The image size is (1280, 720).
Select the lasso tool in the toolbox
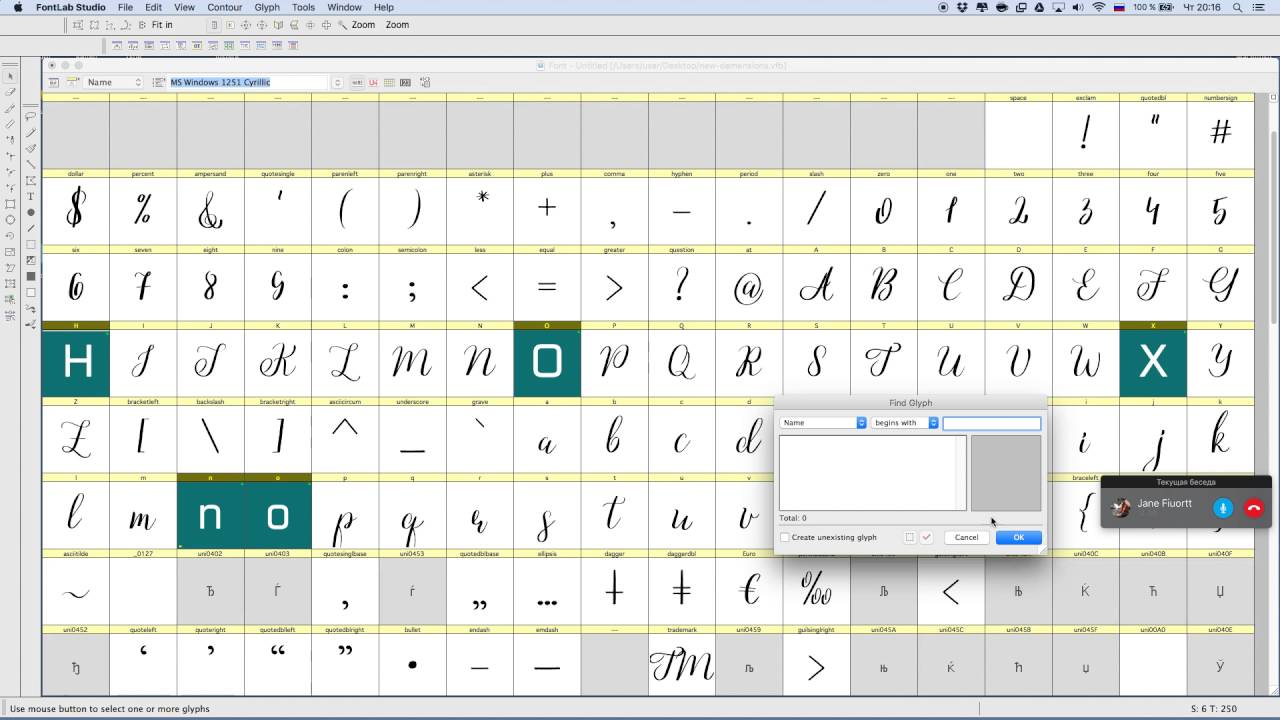pos(31,116)
